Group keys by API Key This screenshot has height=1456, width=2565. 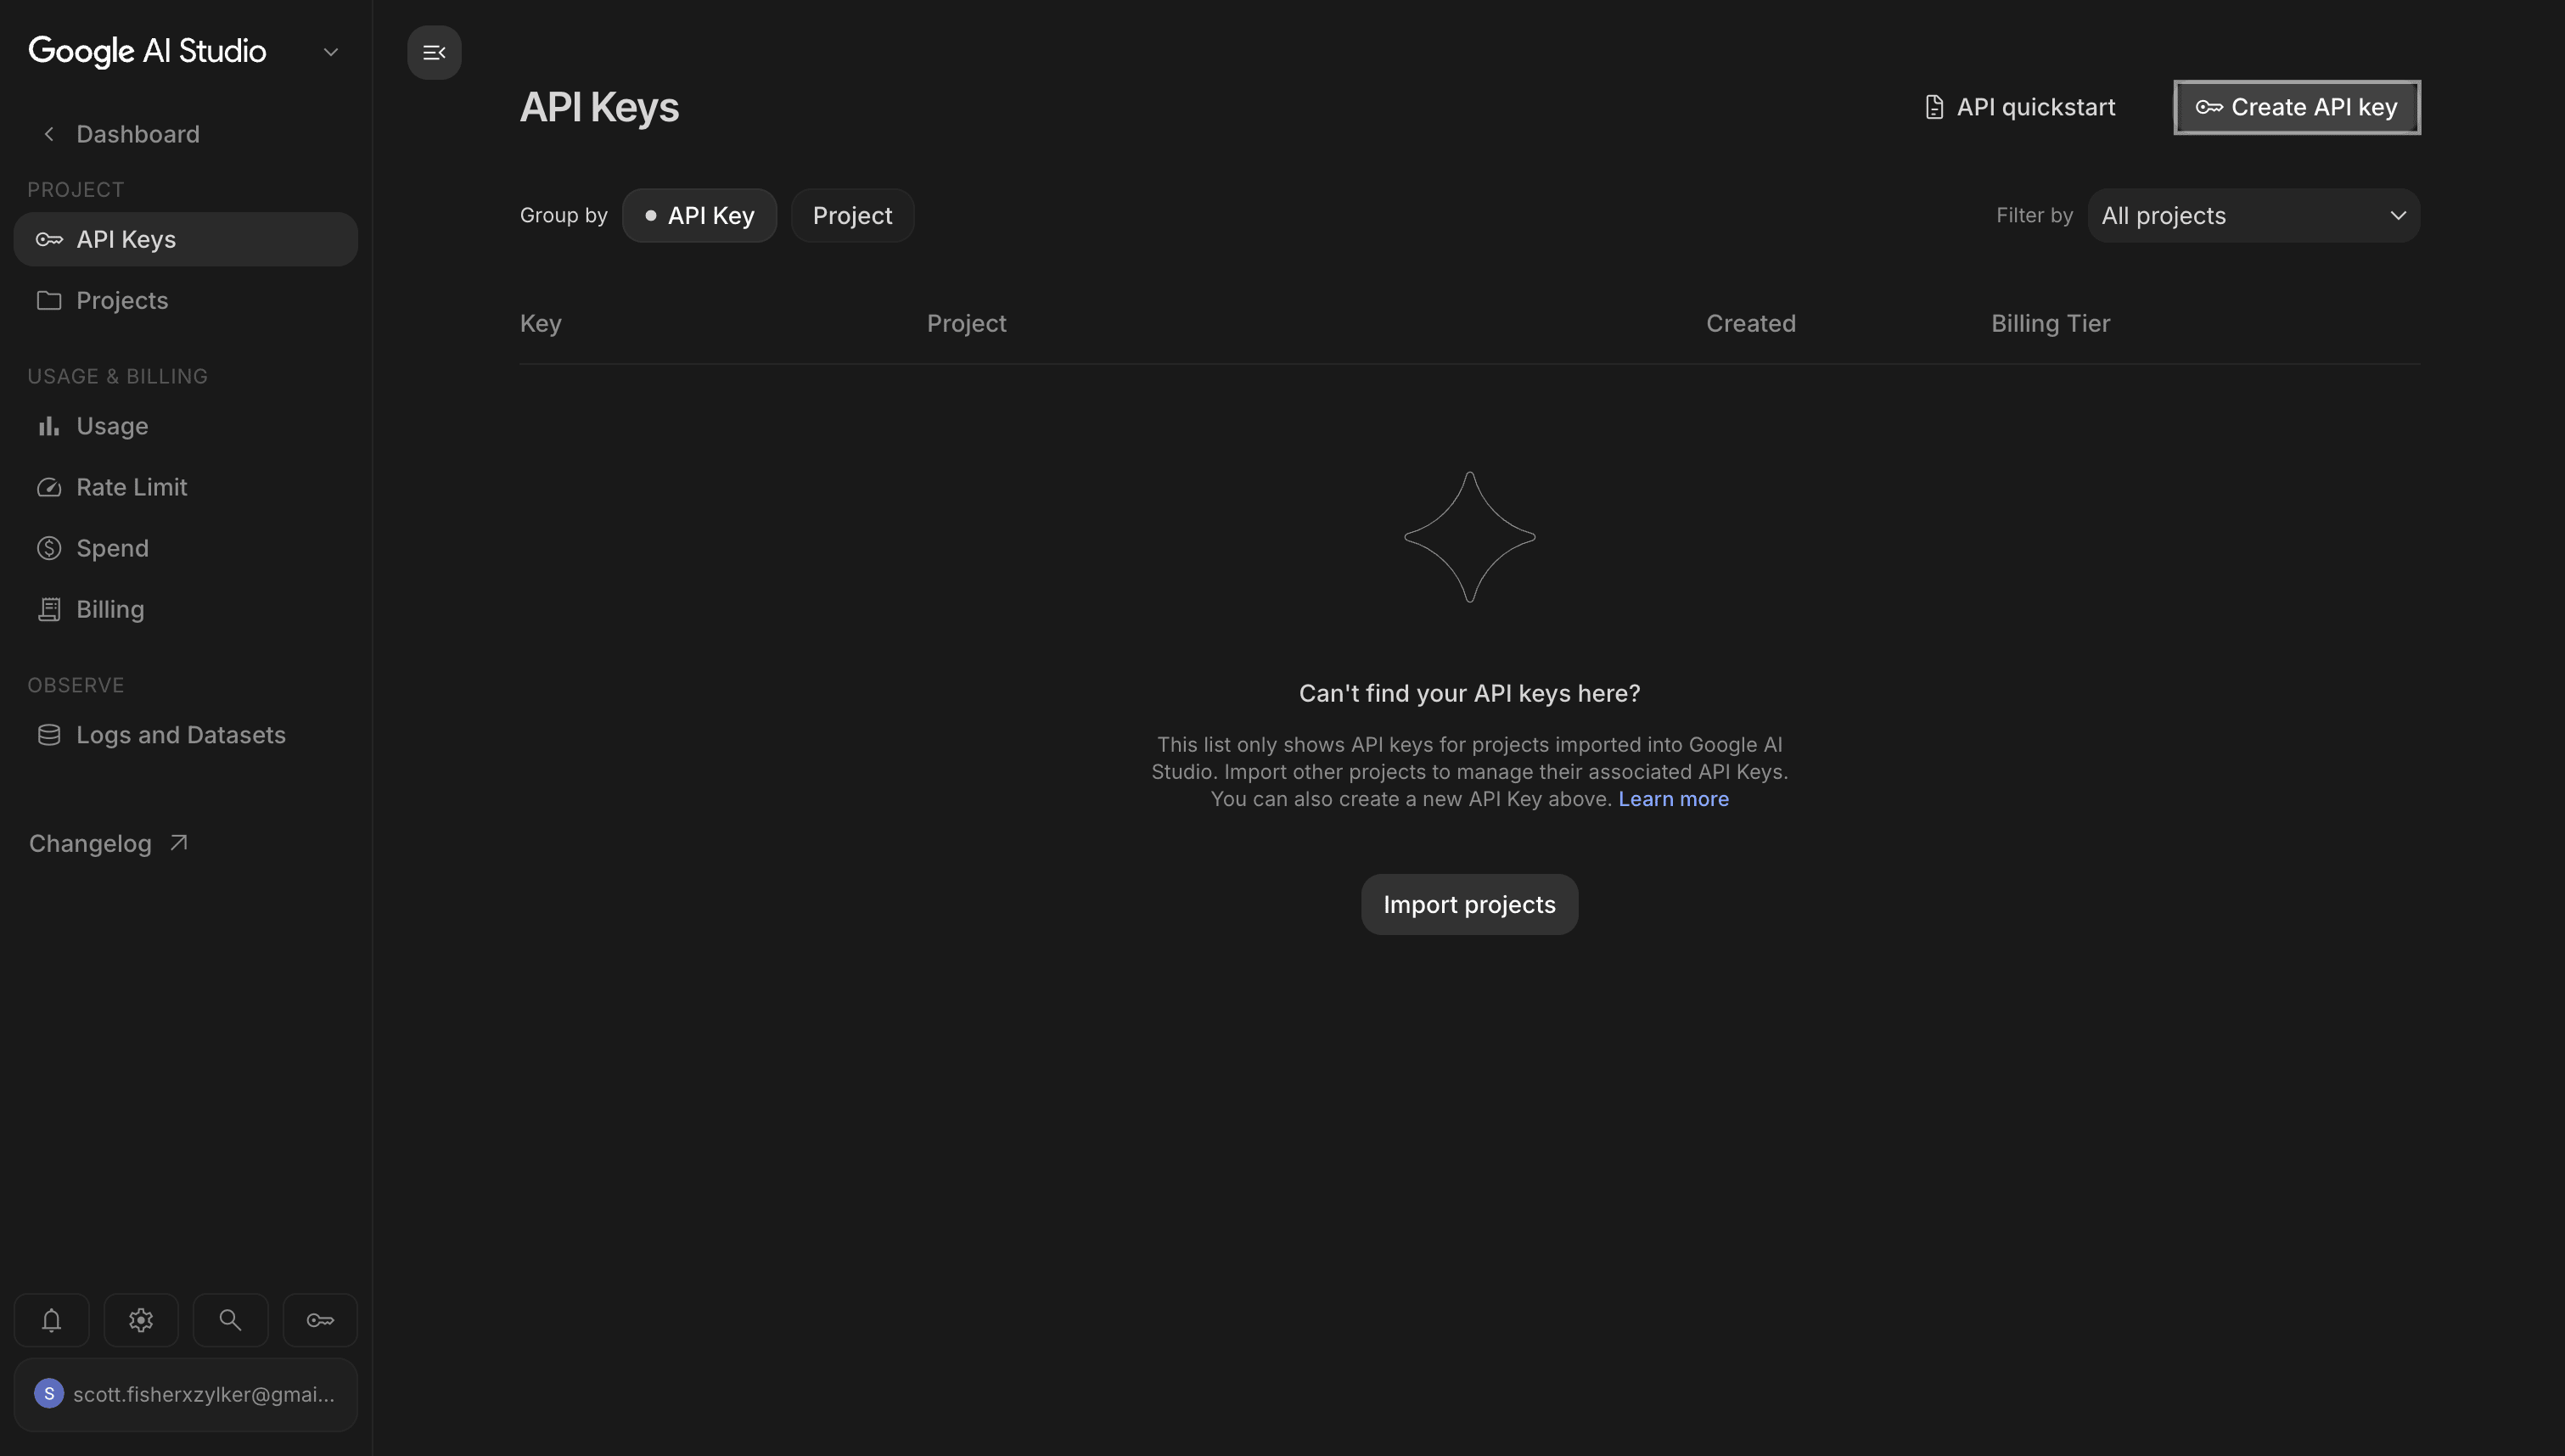tap(699, 215)
